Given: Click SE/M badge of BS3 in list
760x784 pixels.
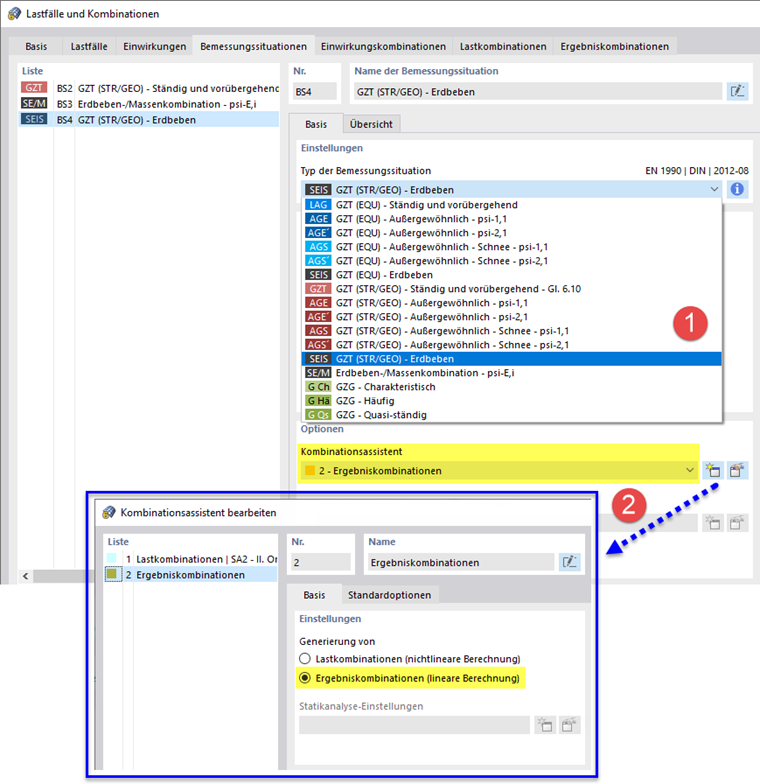Looking at the screenshot, I should point(34,104).
